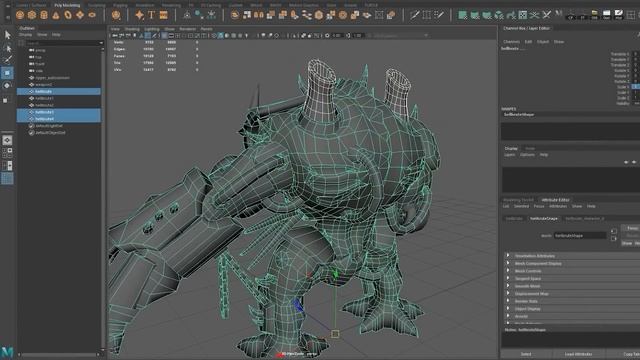This screenshot has height=360, width=640.
Task: Select the Offset Edge Loop shelf tool
Action: click(439, 16)
